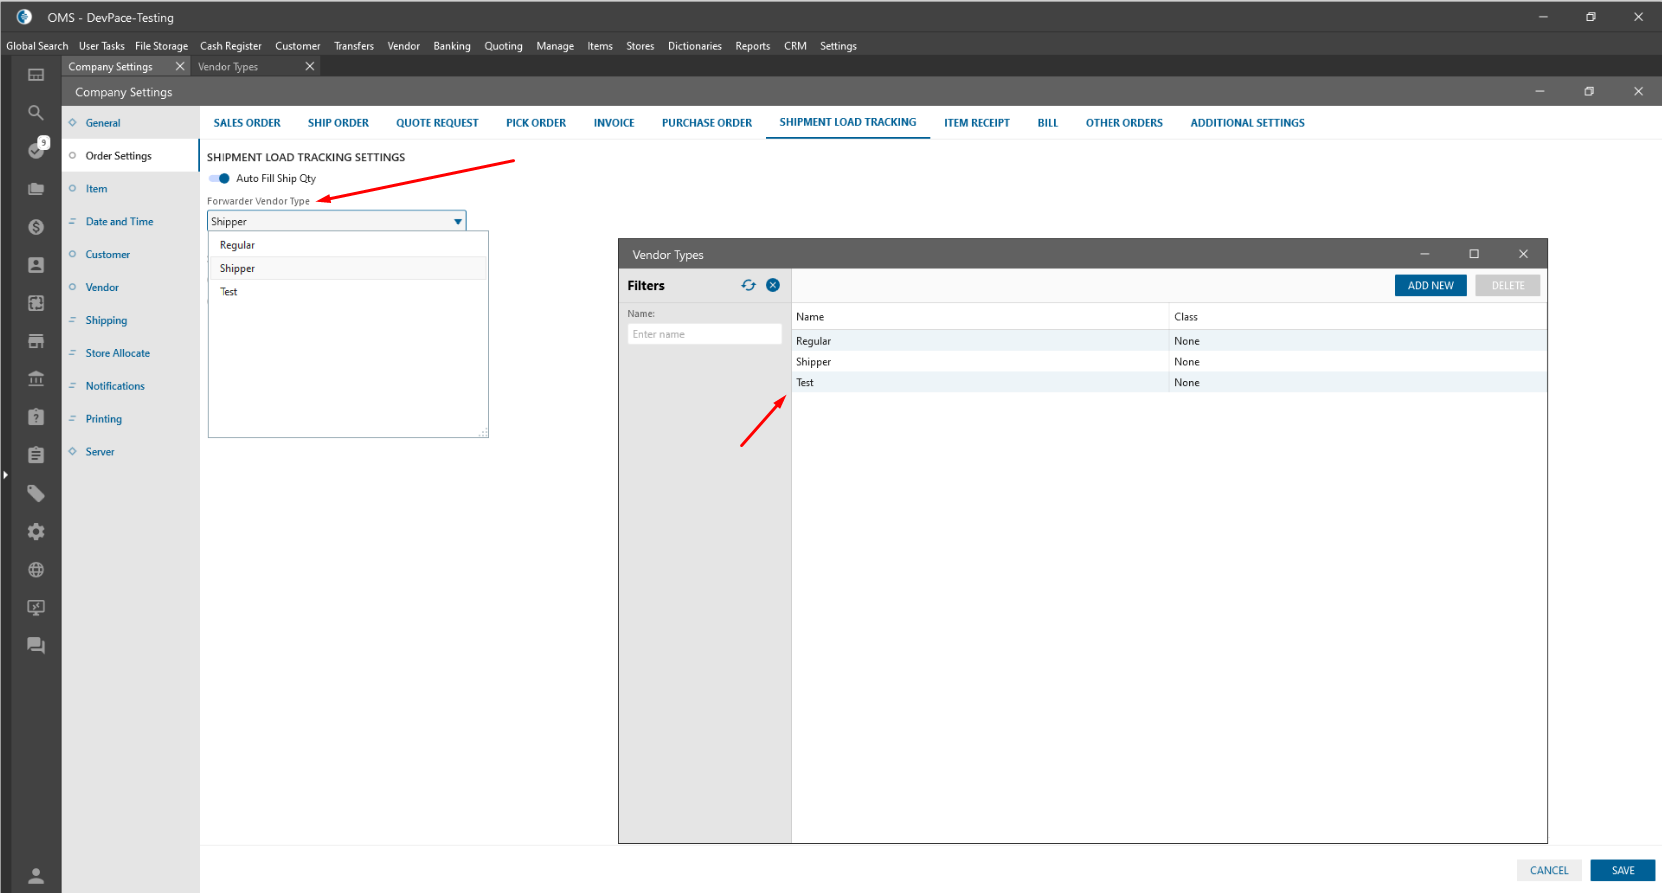Open the Global Search menu
The width and height of the screenshot is (1662, 893).
pyautogui.click(x=37, y=46)
